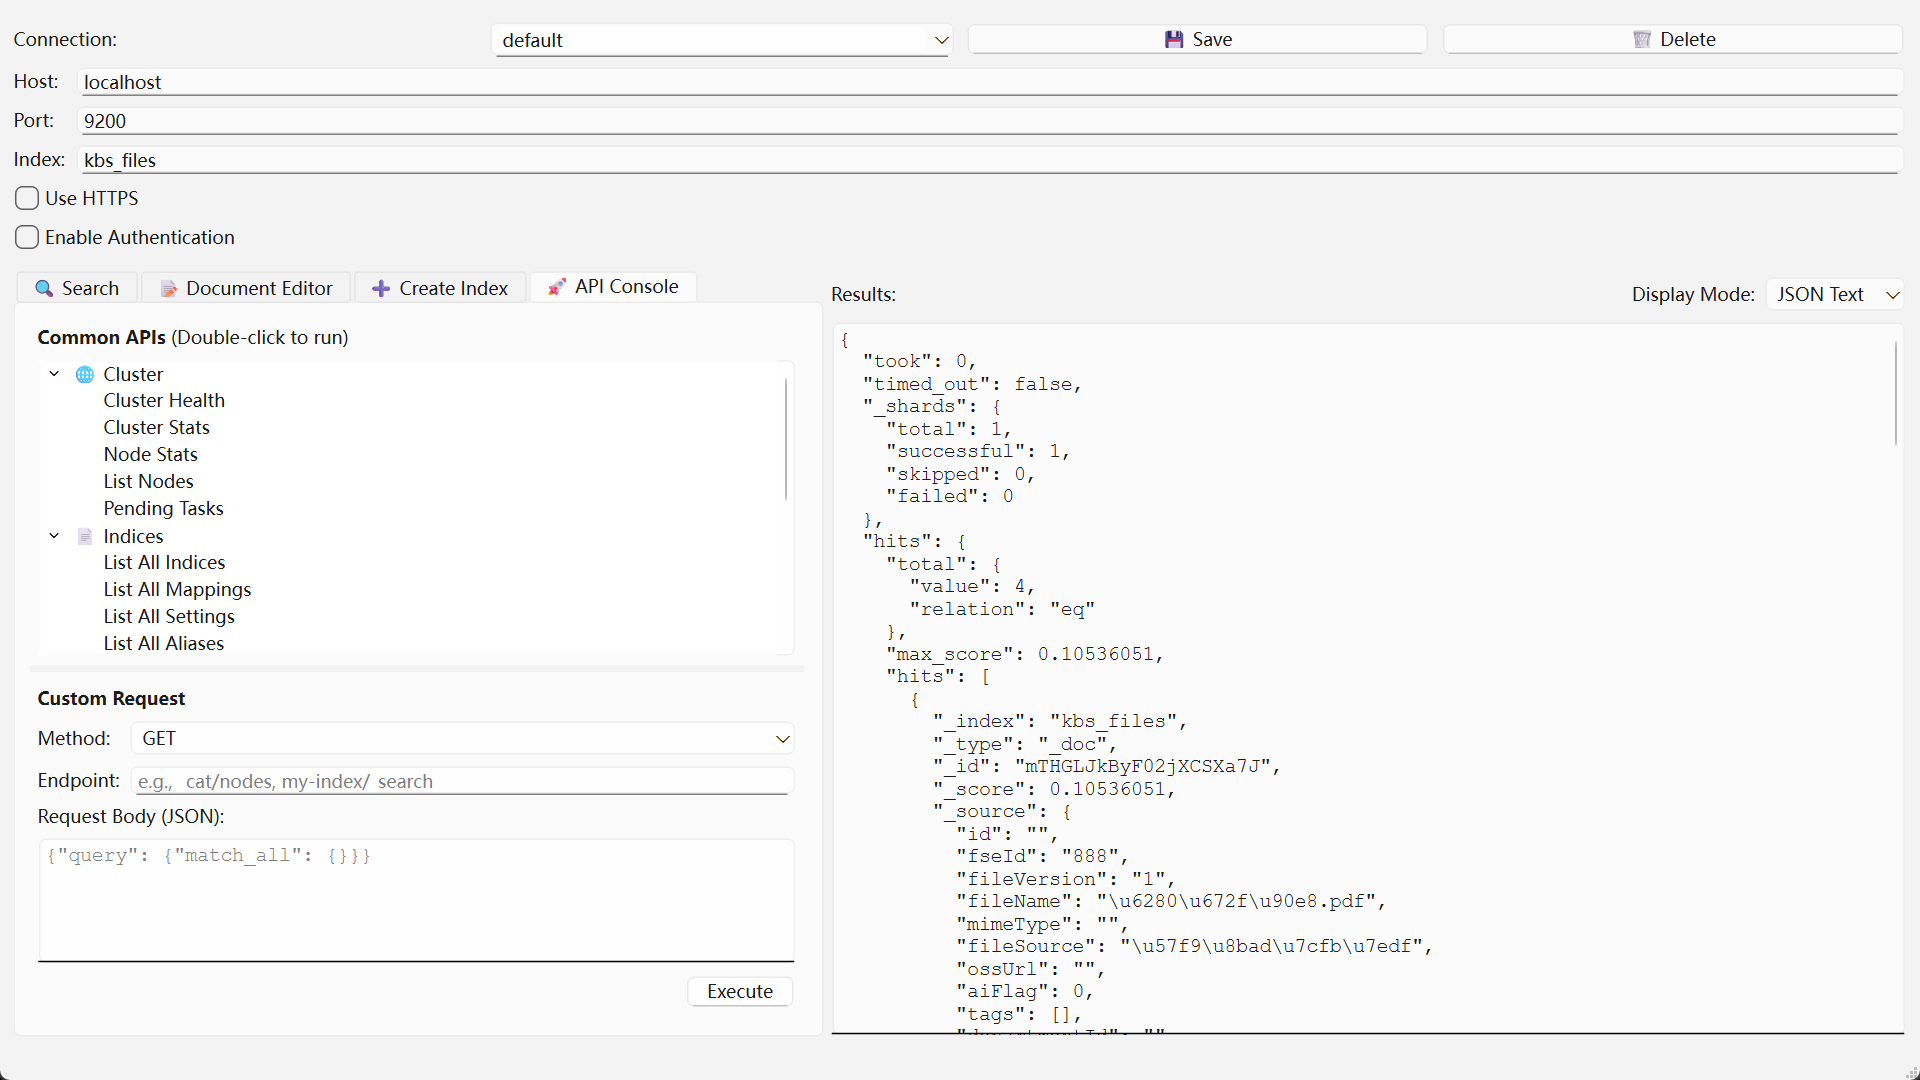Open the Method GET dropdown

tap(462, 739)
